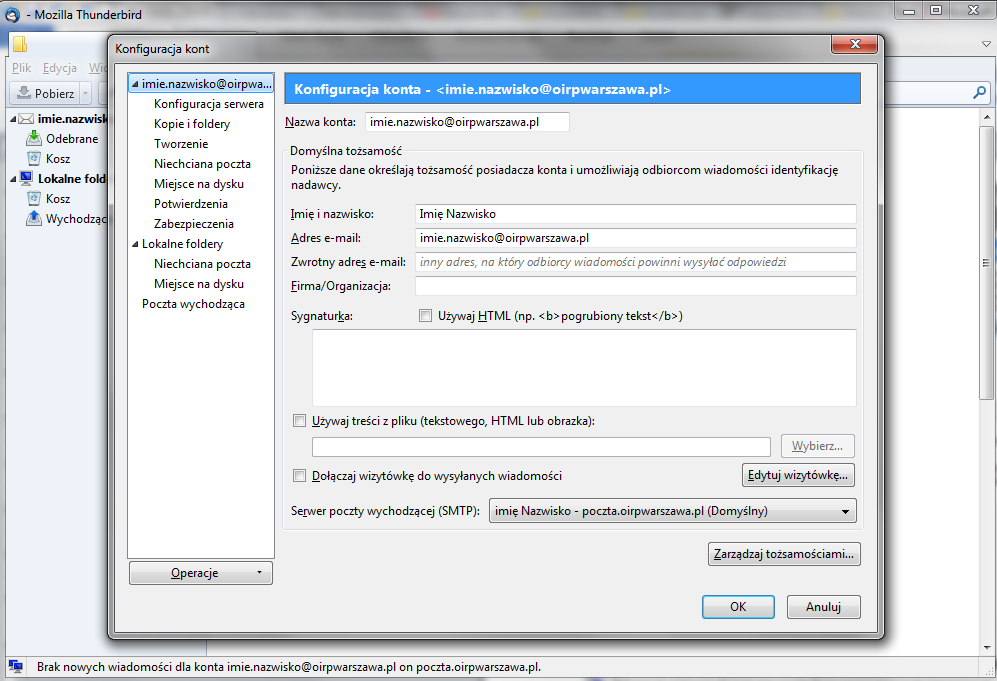This screenshot has width=997, height=681.
Task: Click the Sygnaturka text area
Action: 584,368
